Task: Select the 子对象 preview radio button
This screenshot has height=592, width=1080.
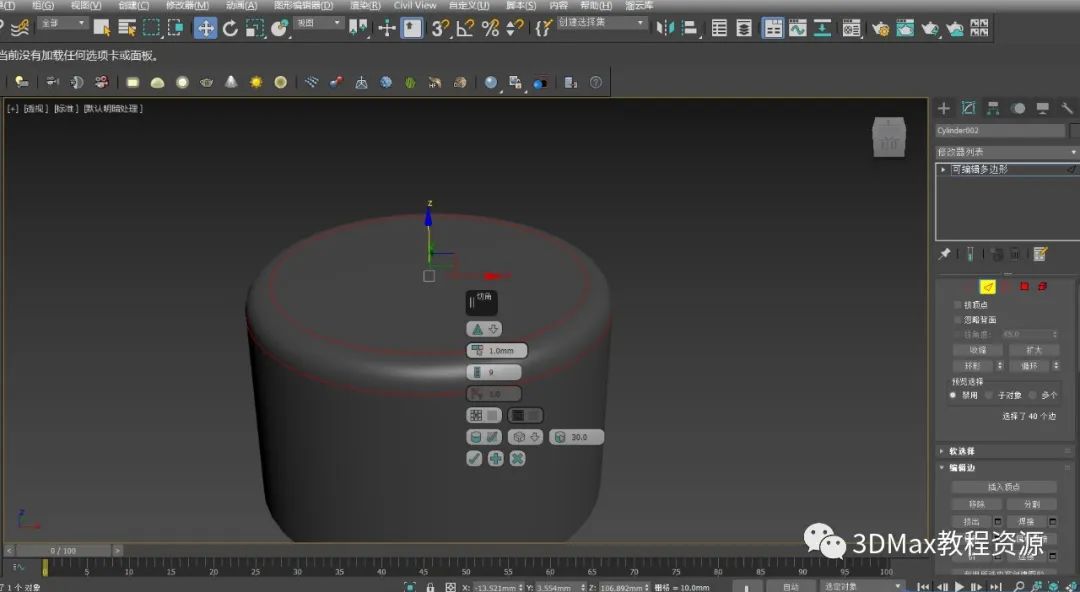Action: pos(991,395)
